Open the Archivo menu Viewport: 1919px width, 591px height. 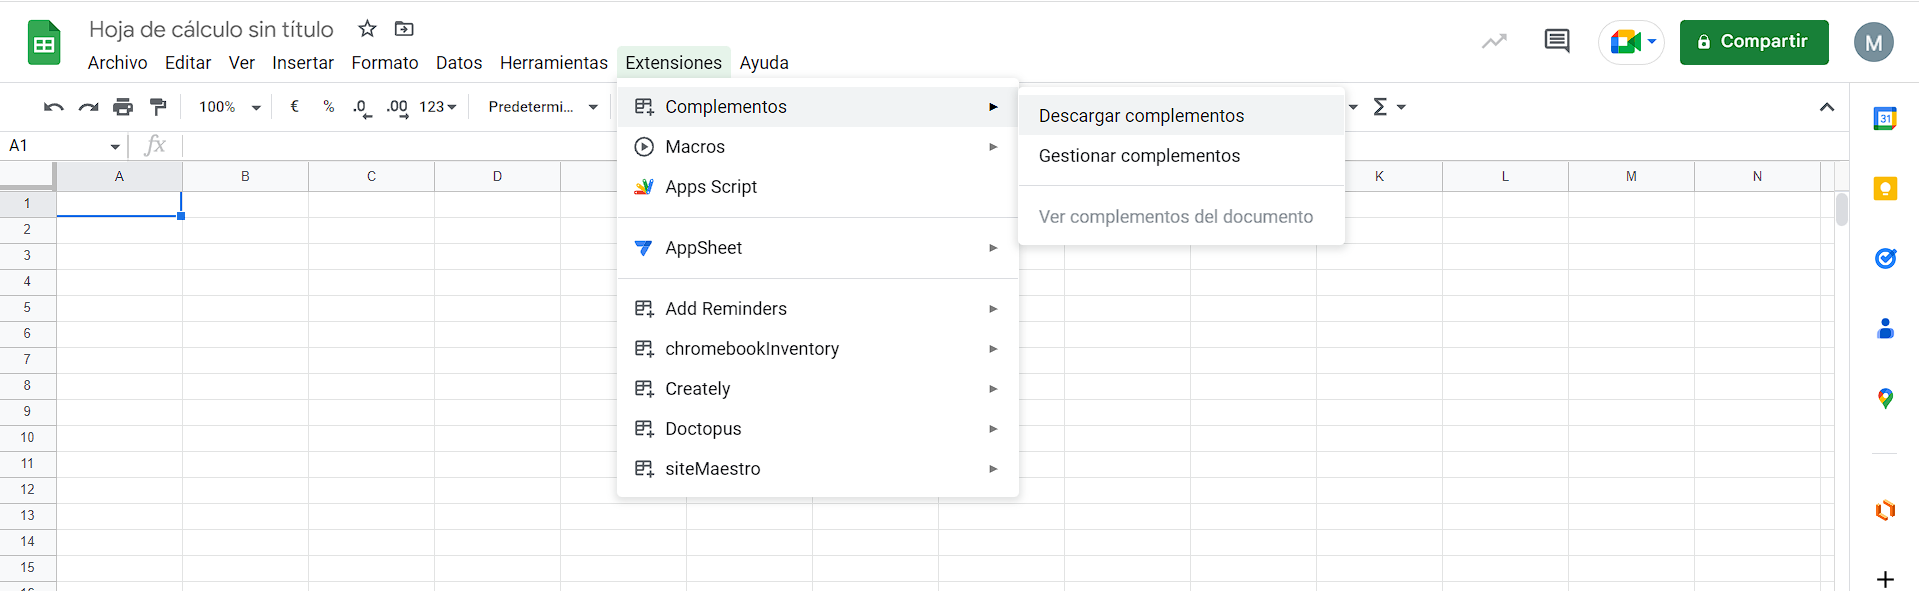point(118,63)
